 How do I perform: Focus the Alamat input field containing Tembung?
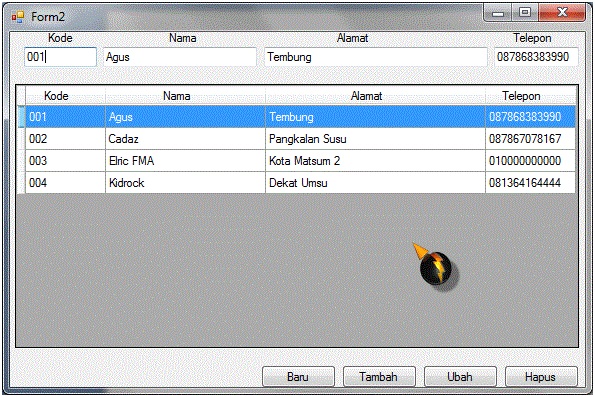(376, 57)
